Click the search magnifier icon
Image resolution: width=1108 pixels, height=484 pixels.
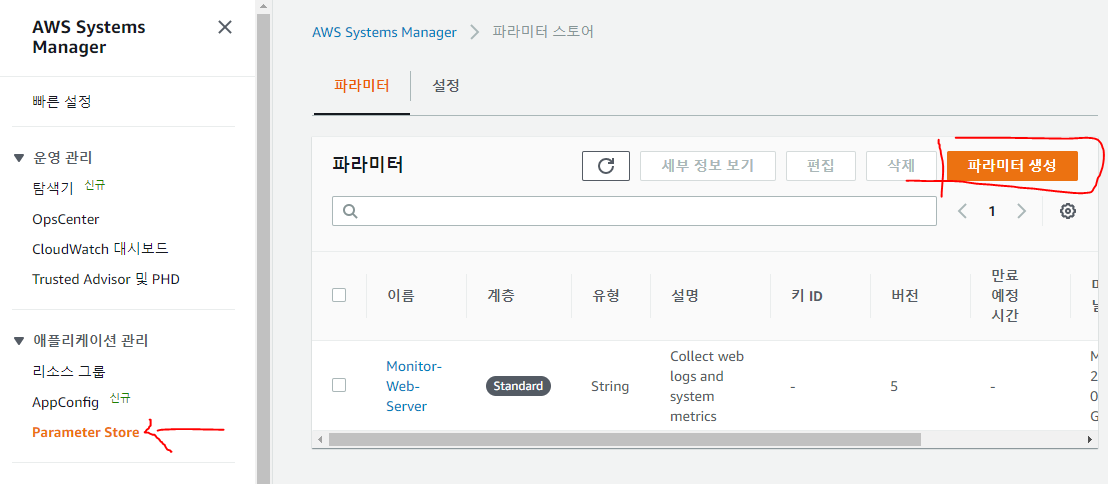click(350, 211)
